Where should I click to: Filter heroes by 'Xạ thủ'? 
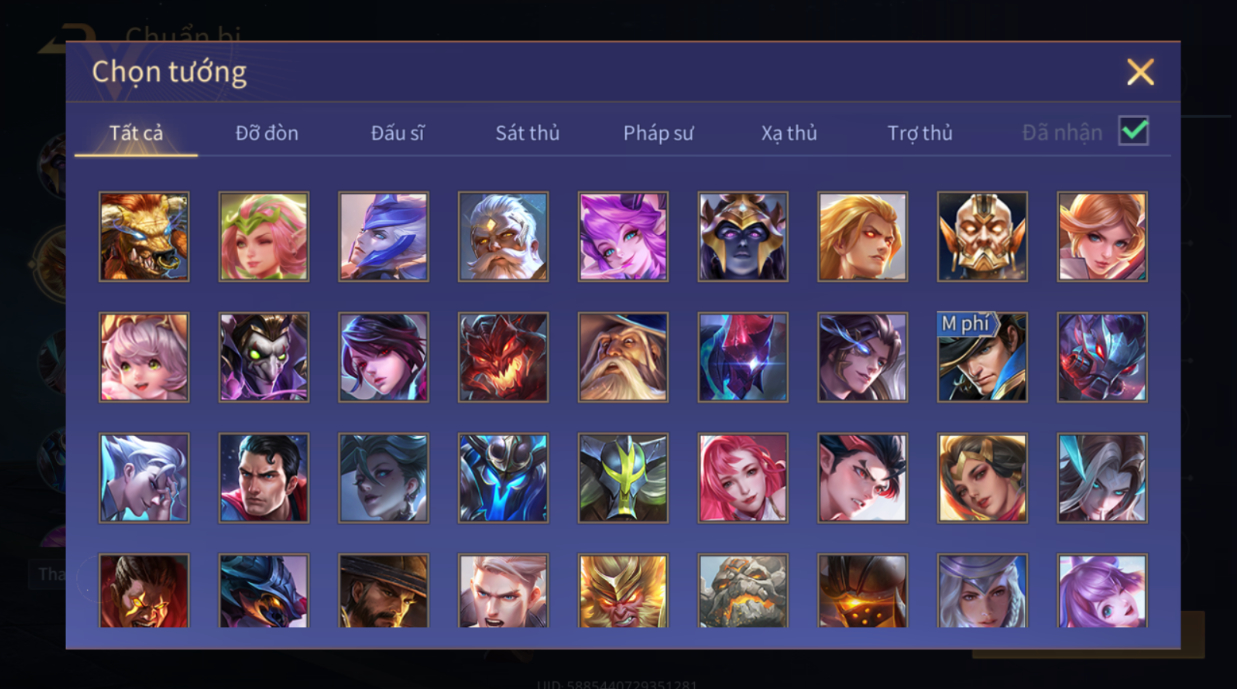[789, 133]
